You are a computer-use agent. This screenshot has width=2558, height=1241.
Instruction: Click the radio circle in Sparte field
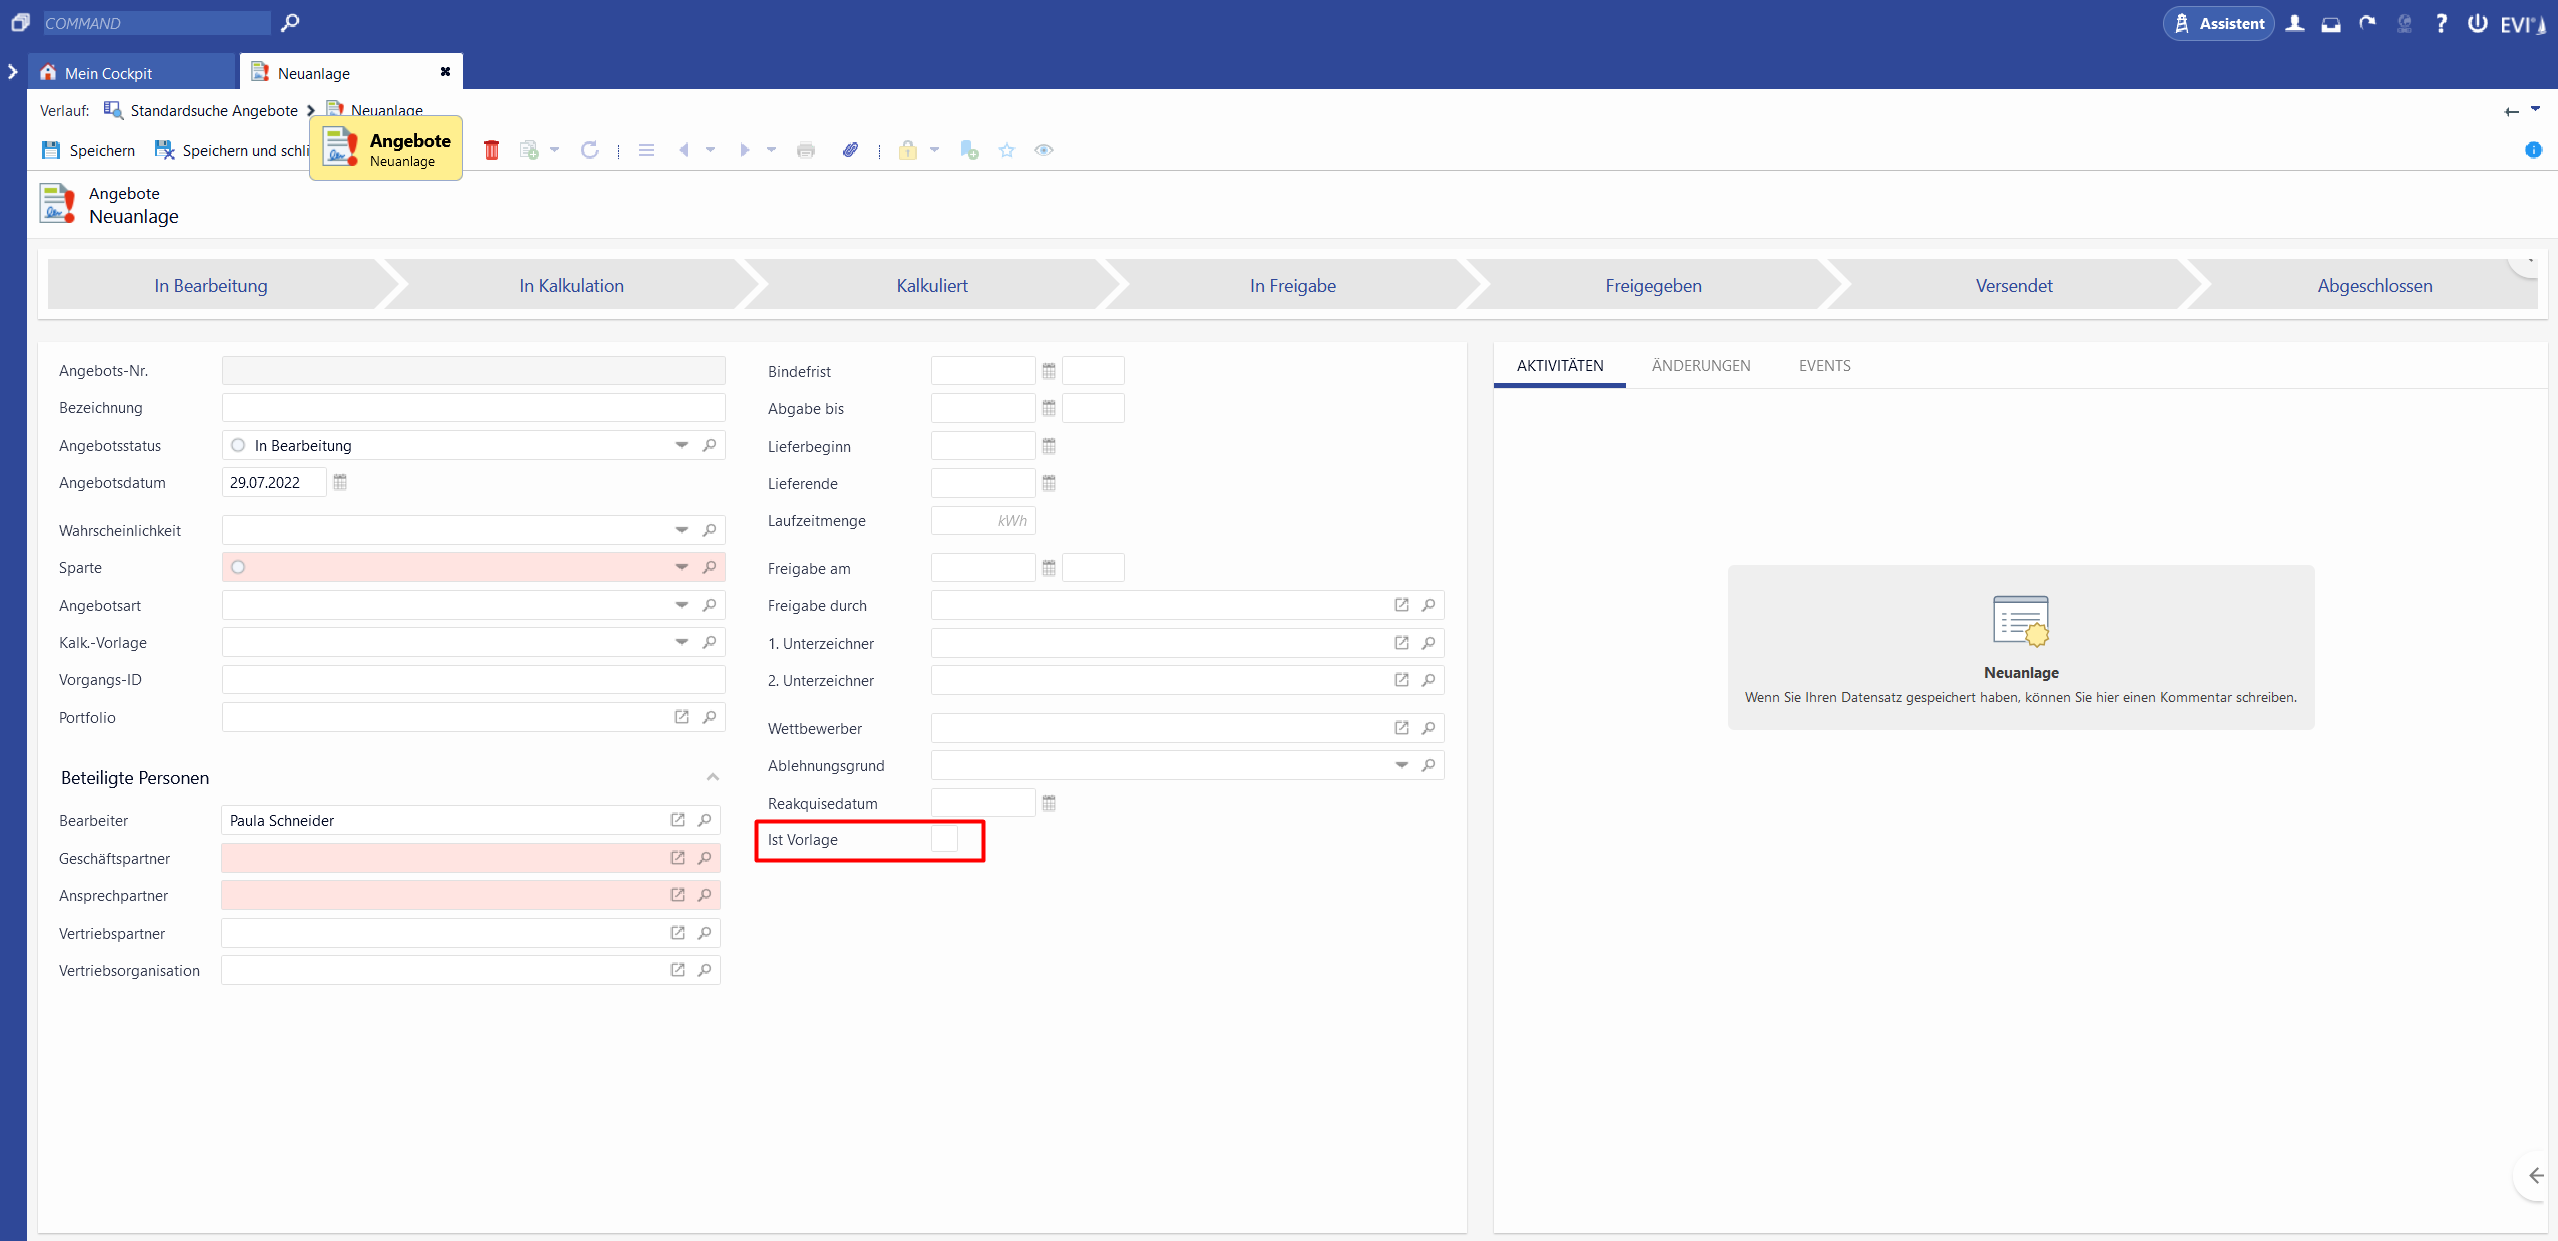tap(238, 567)
